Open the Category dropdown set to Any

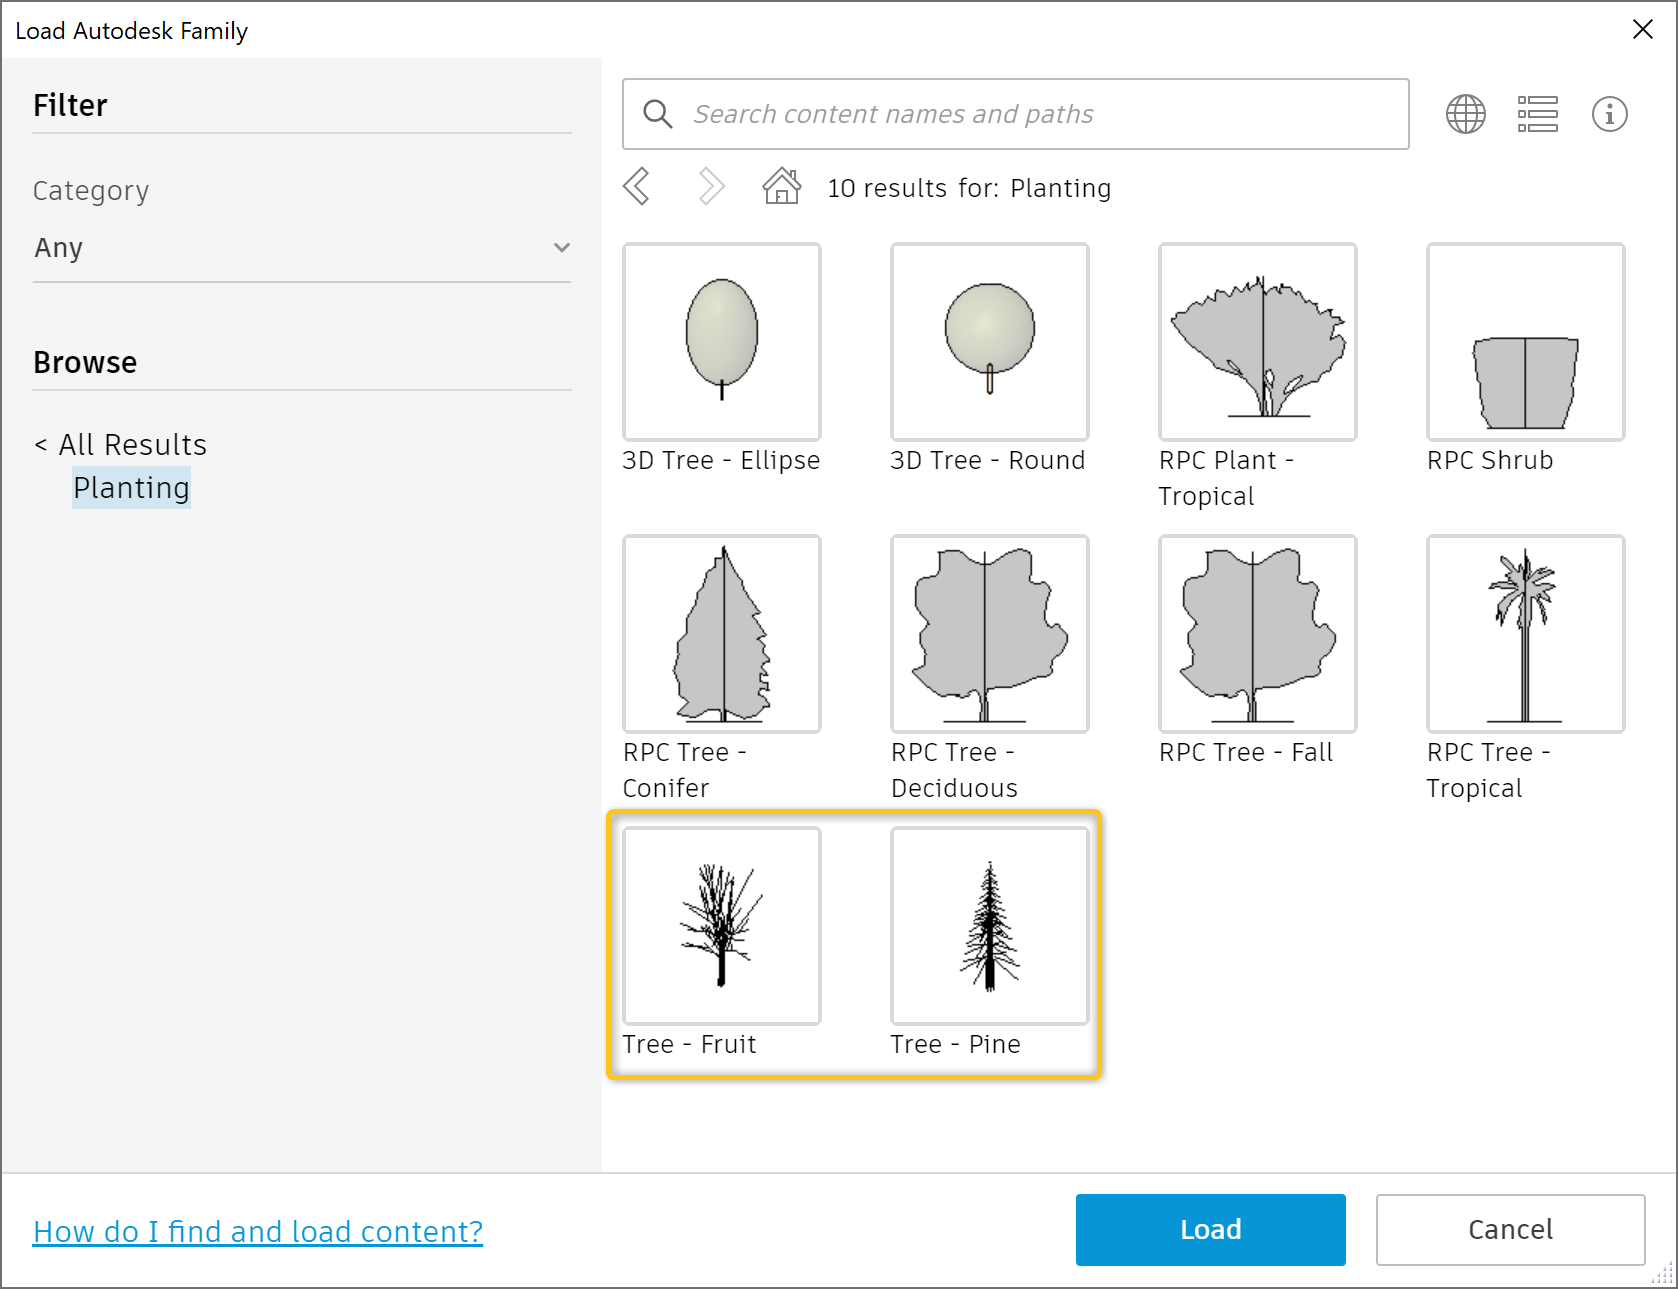coord(302,248)
